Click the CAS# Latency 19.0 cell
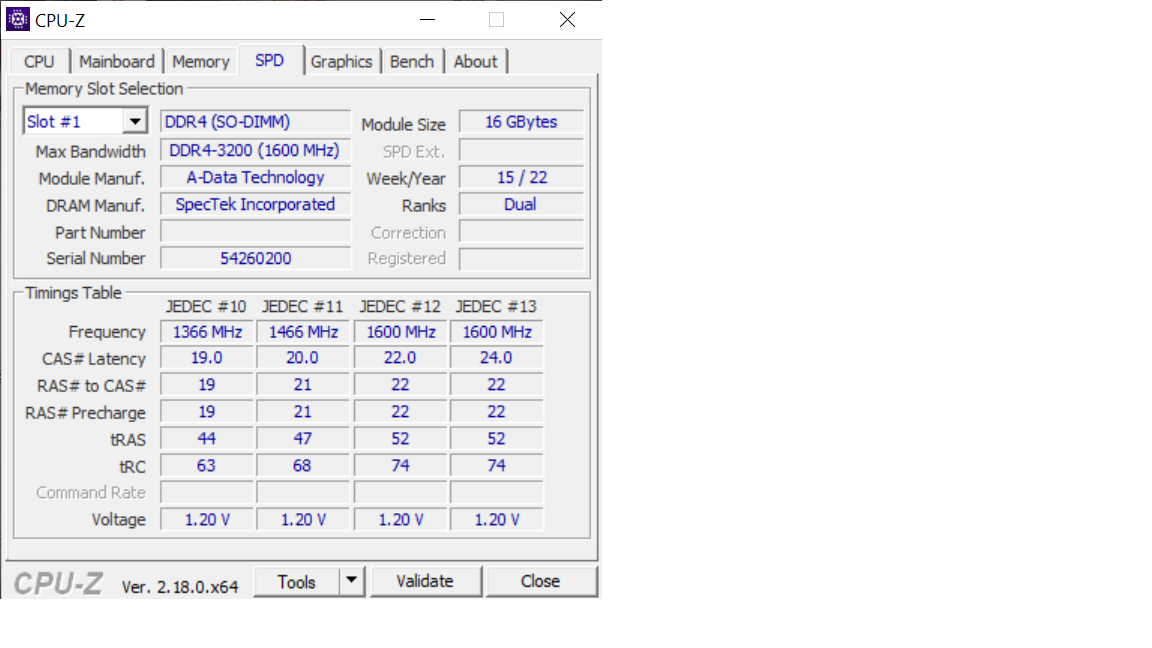 coord(207,358)
